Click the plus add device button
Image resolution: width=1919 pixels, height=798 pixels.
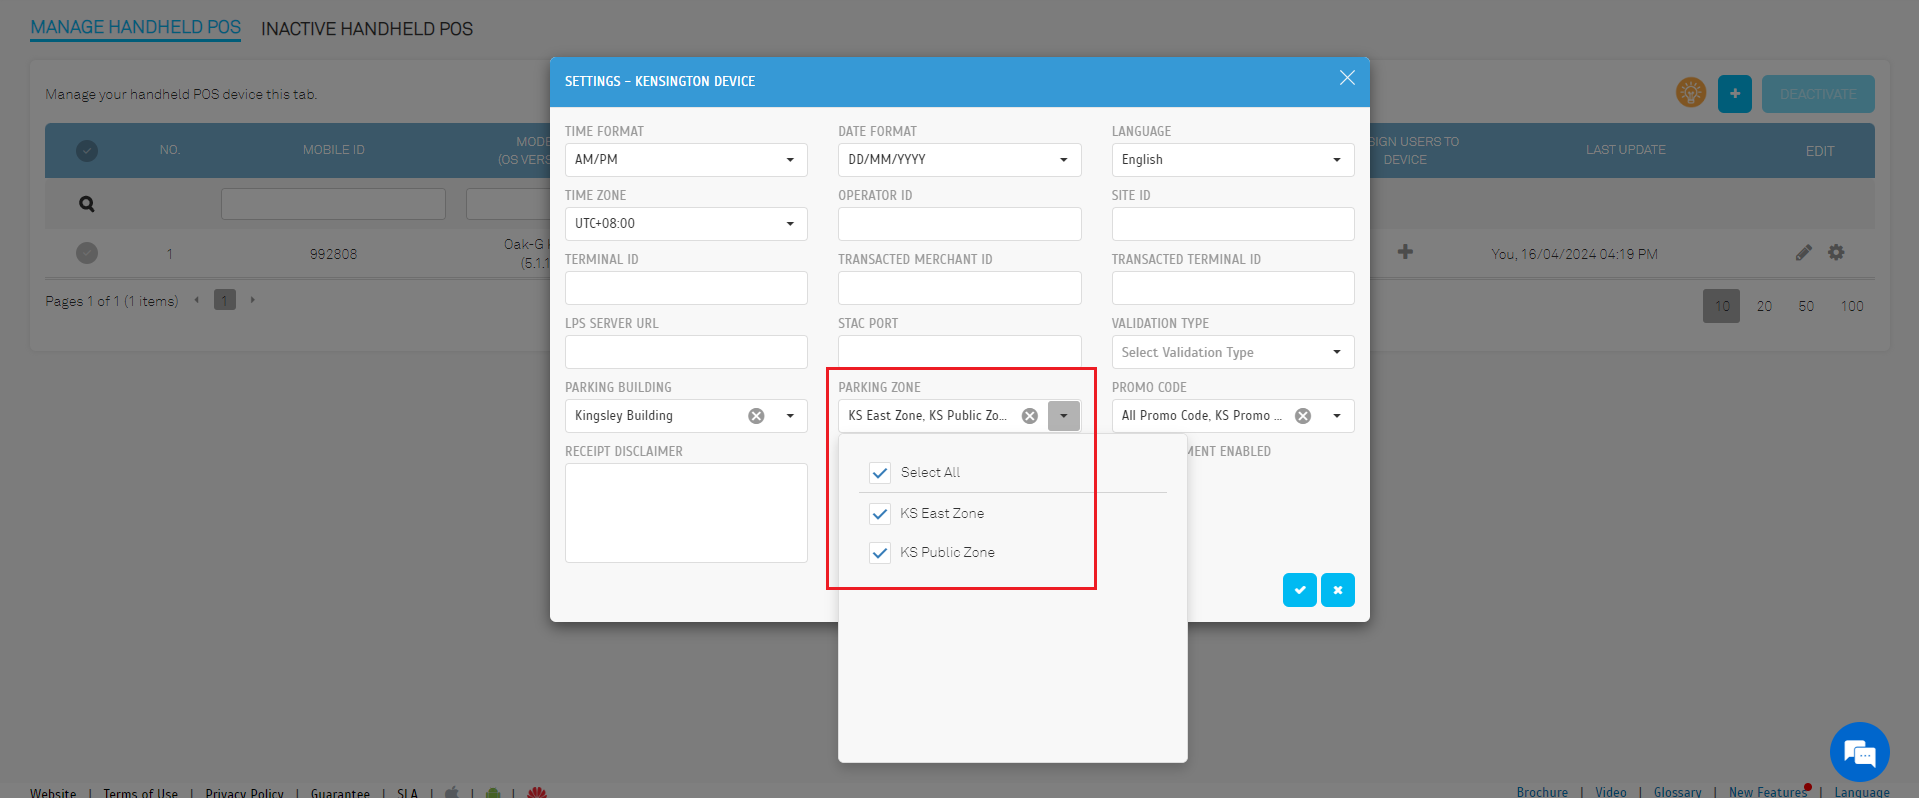[1734, 94]
